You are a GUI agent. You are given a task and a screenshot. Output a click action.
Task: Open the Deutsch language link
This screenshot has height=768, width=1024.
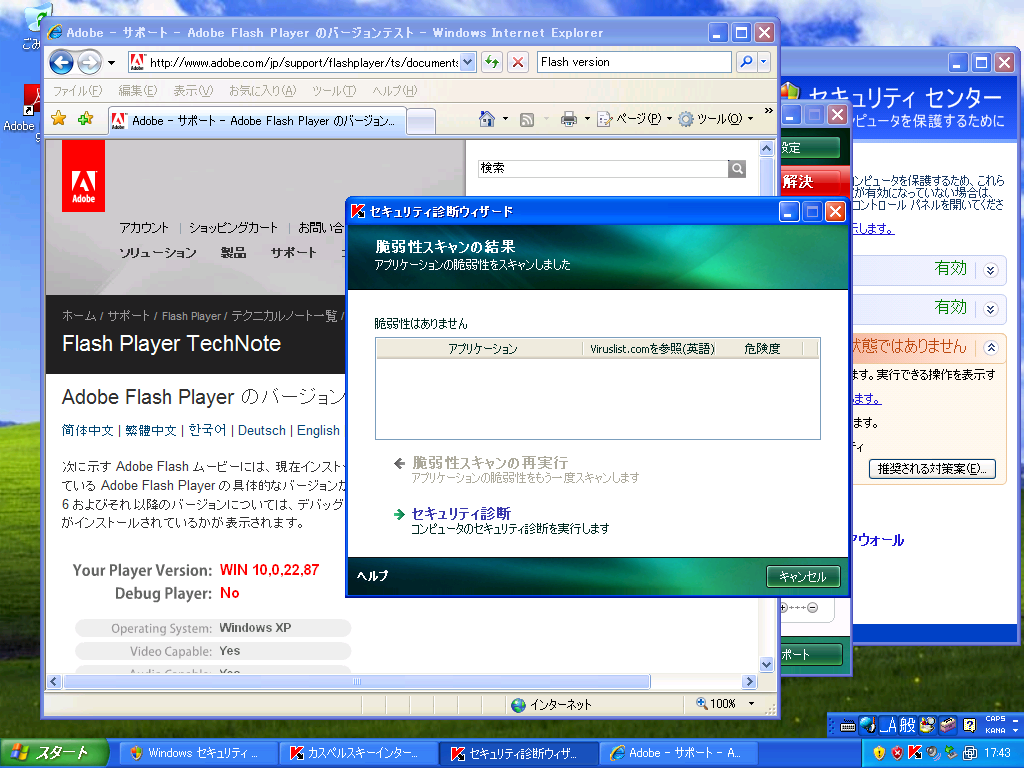[262, 430]
